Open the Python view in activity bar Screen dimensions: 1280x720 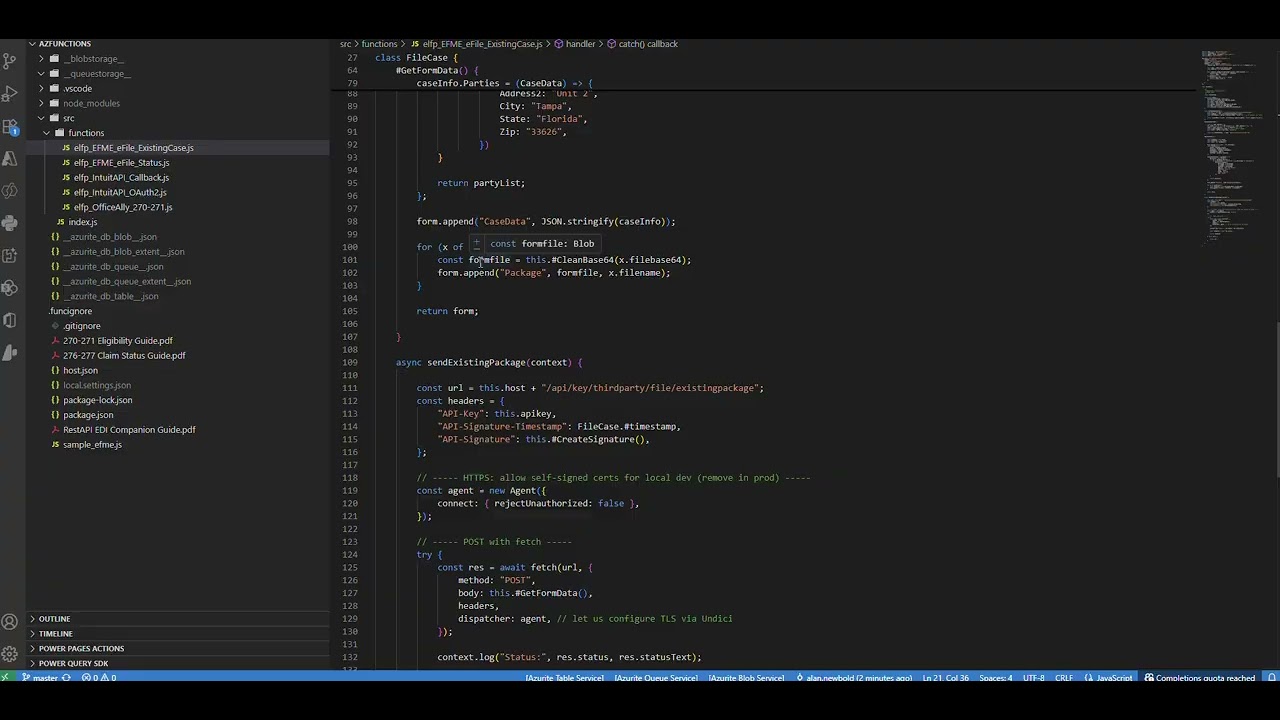pos(10,223)
